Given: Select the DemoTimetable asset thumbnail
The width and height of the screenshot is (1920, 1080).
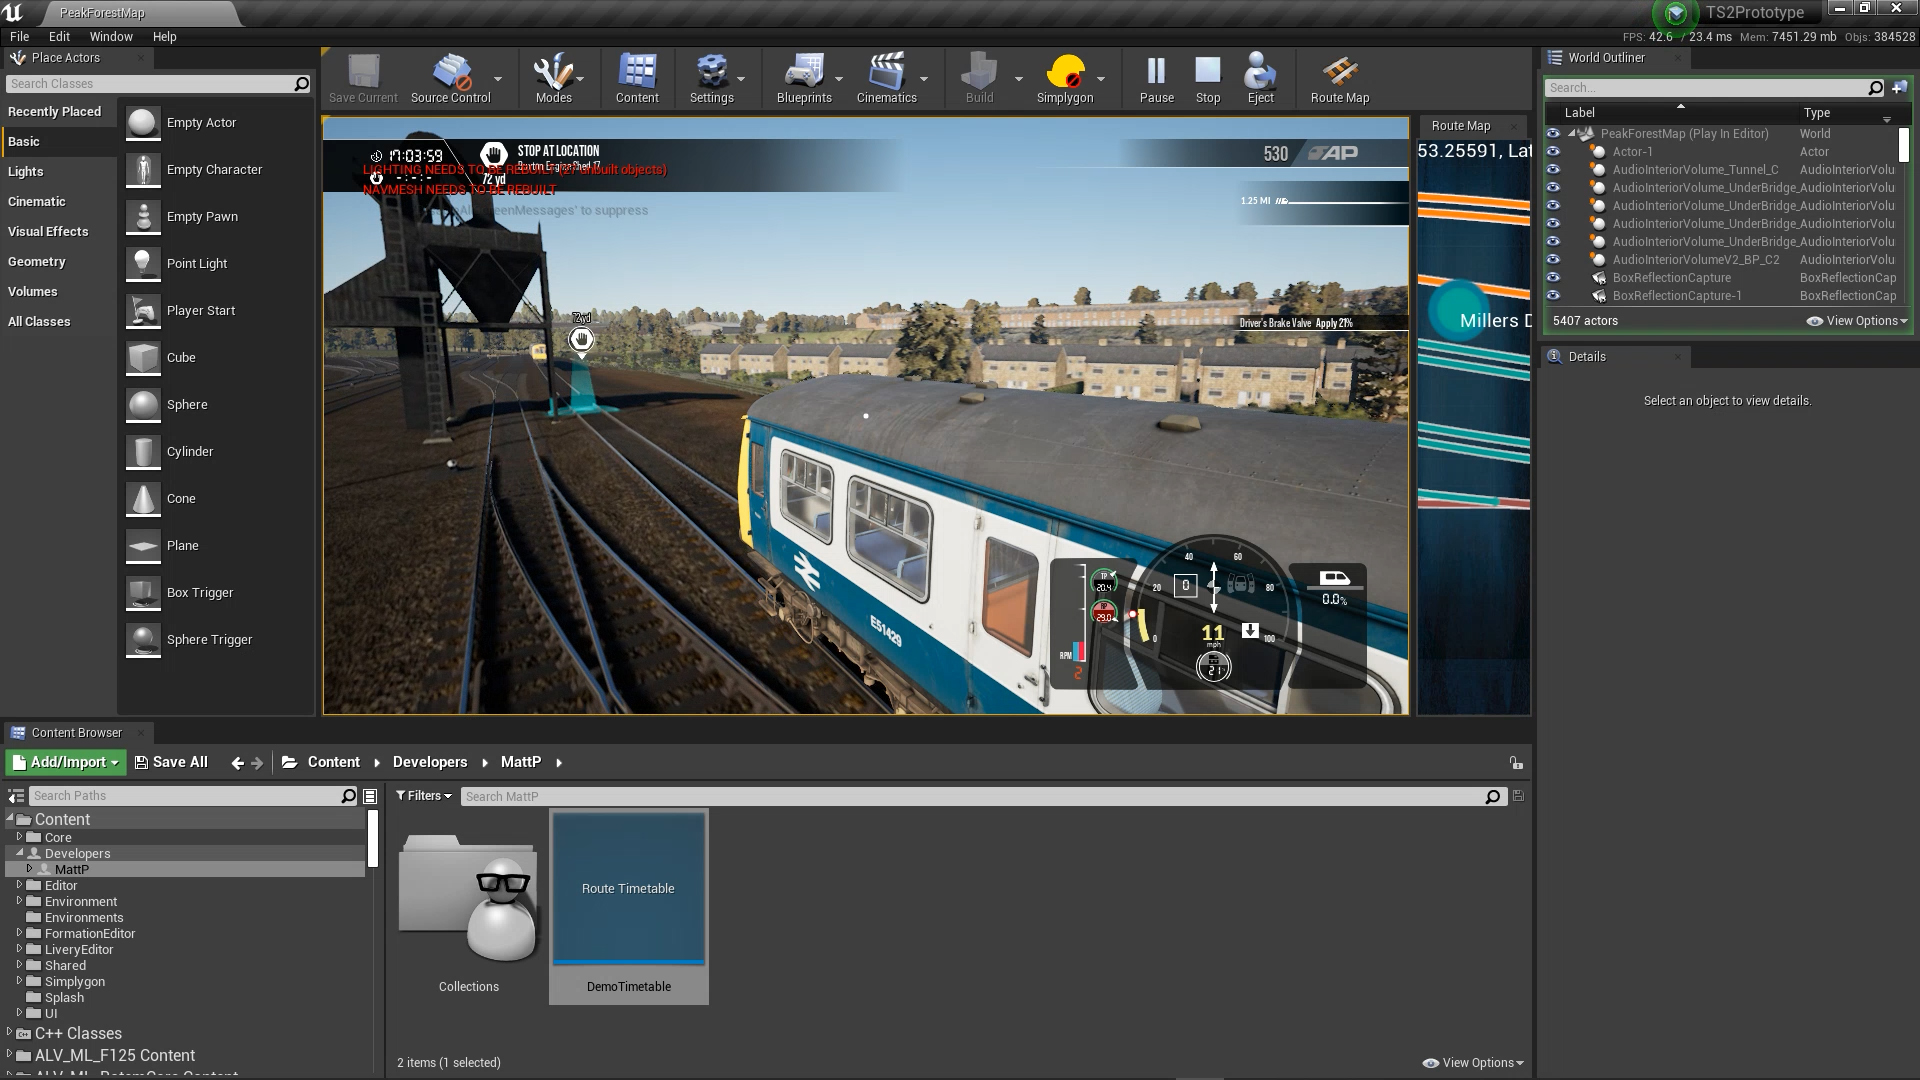Looking at the screenshot, I should click(x=628, y=887).
